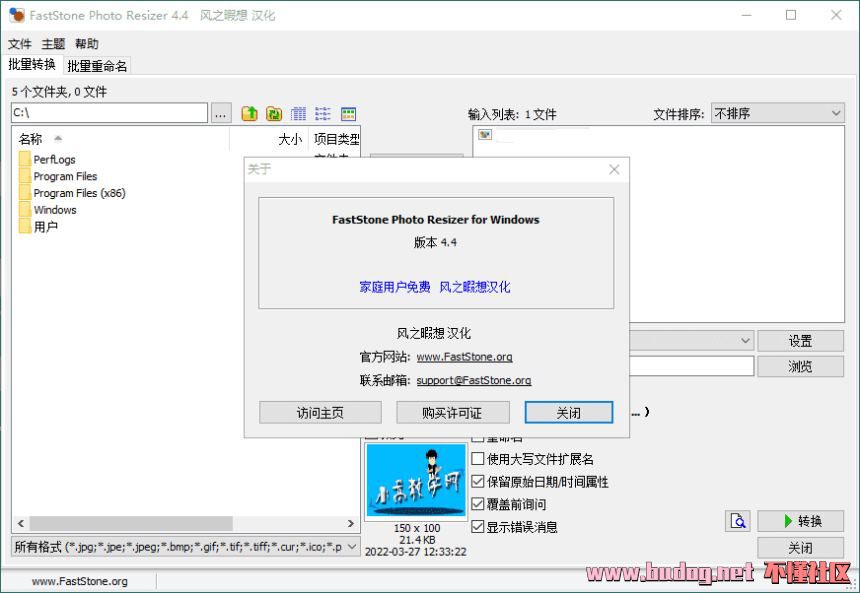Screen dimensions: 860x593
Task: Sort by the 大小 column header
Action: tap(290, 139)
